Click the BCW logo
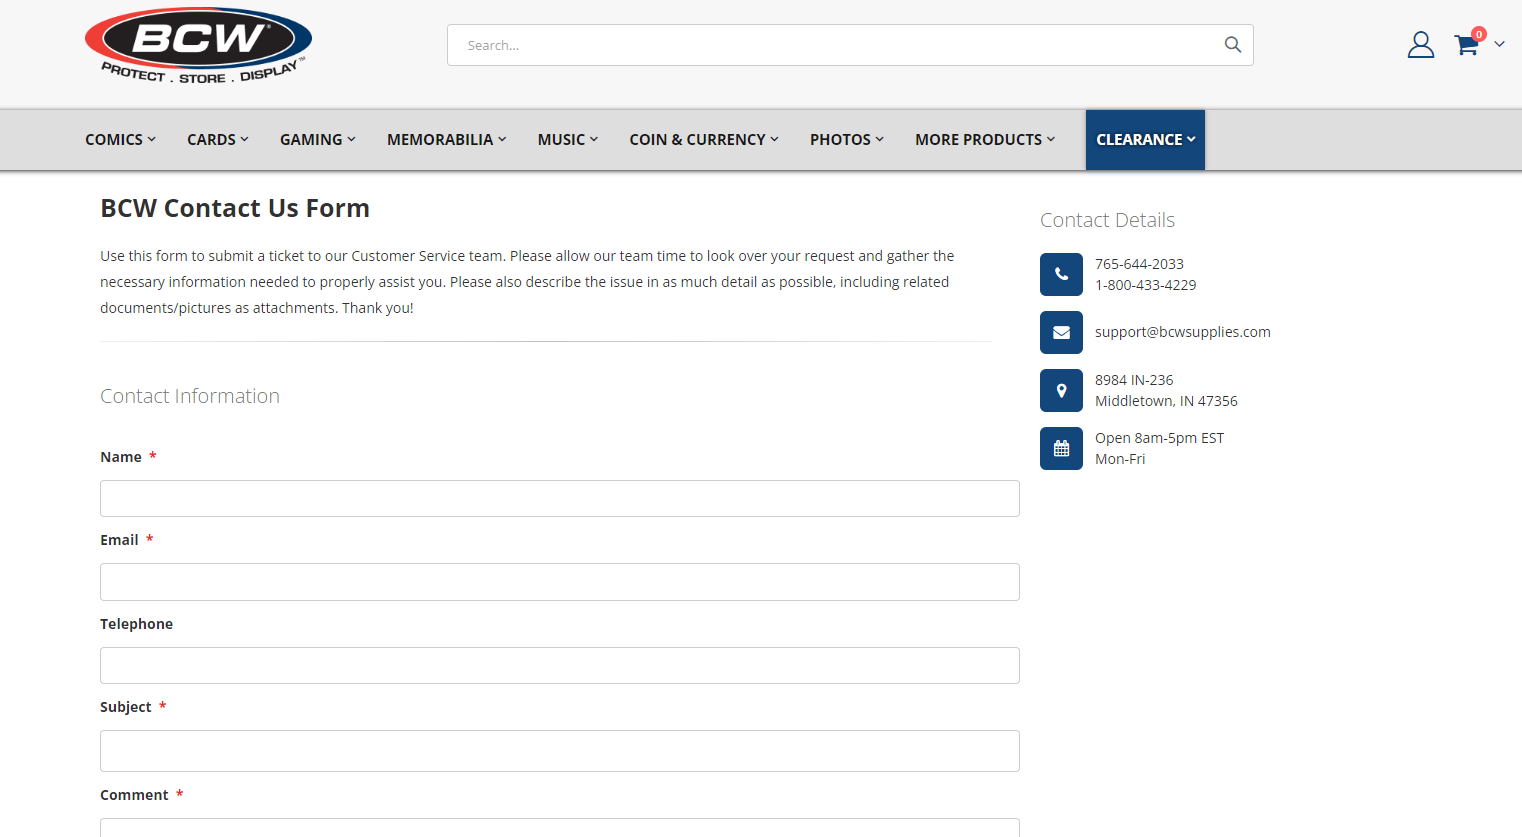The width and height of the screenshot is (1522, 837). click(x=198, y=46)
